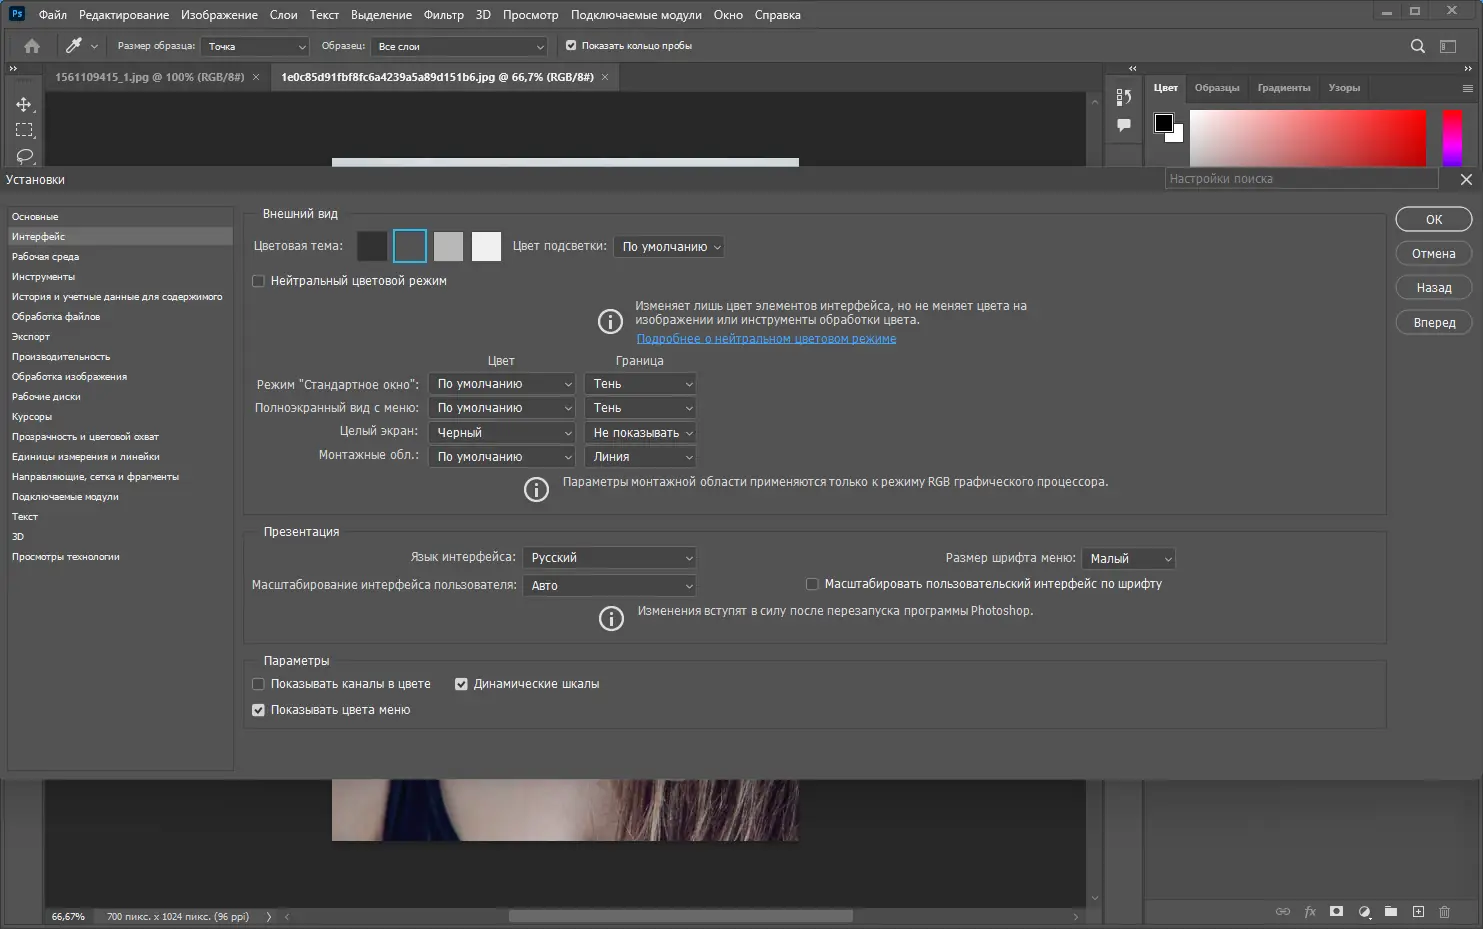Select the Rectangular Marquee tool

[x=23, y=129]
